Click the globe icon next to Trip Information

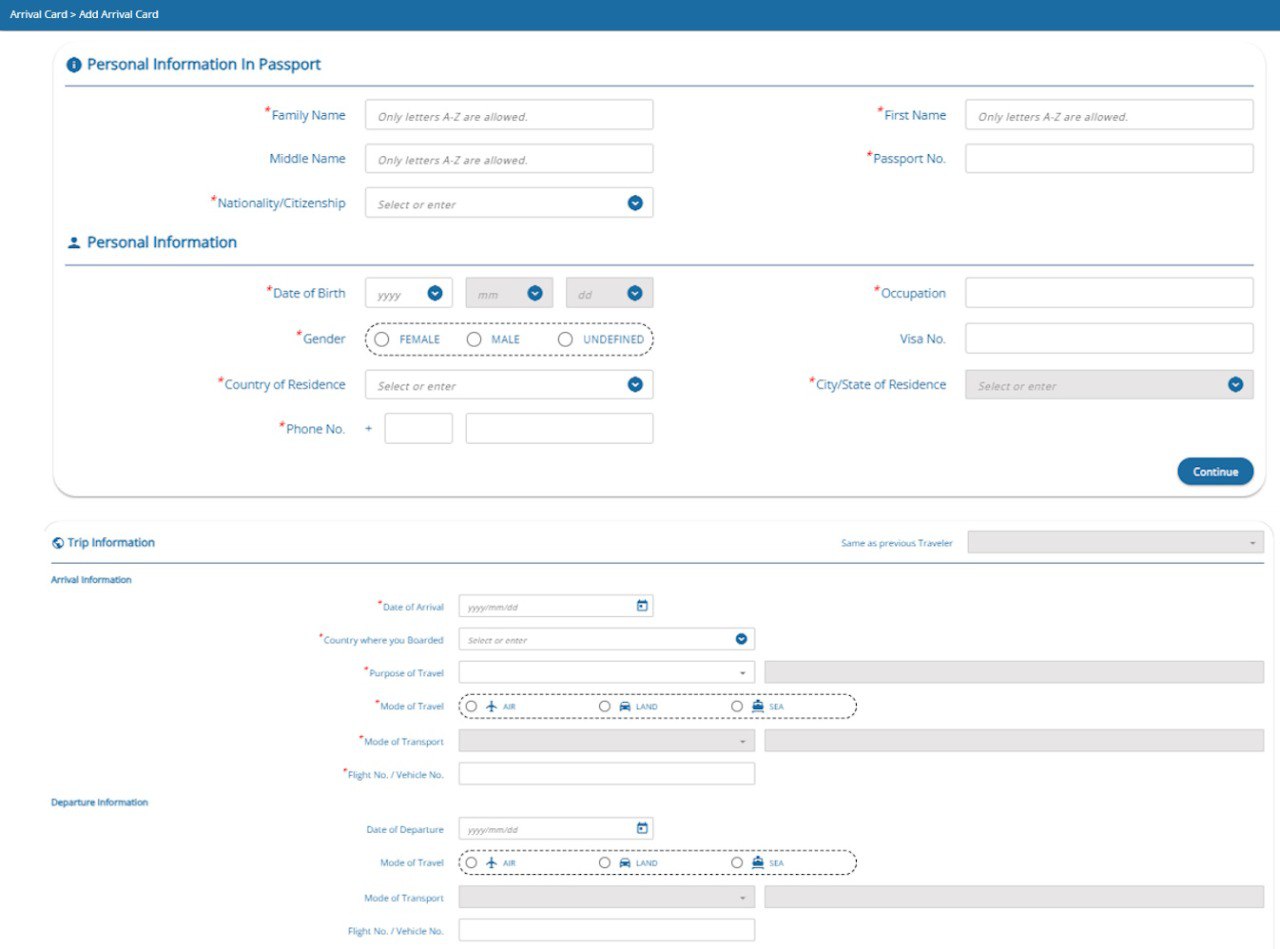[58, 543]
